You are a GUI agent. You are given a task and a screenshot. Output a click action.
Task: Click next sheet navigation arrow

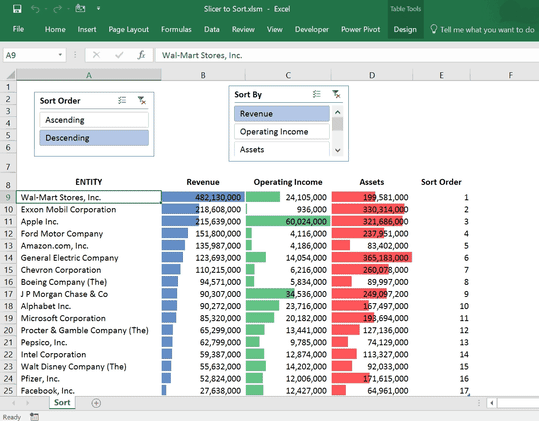[27, 403]
